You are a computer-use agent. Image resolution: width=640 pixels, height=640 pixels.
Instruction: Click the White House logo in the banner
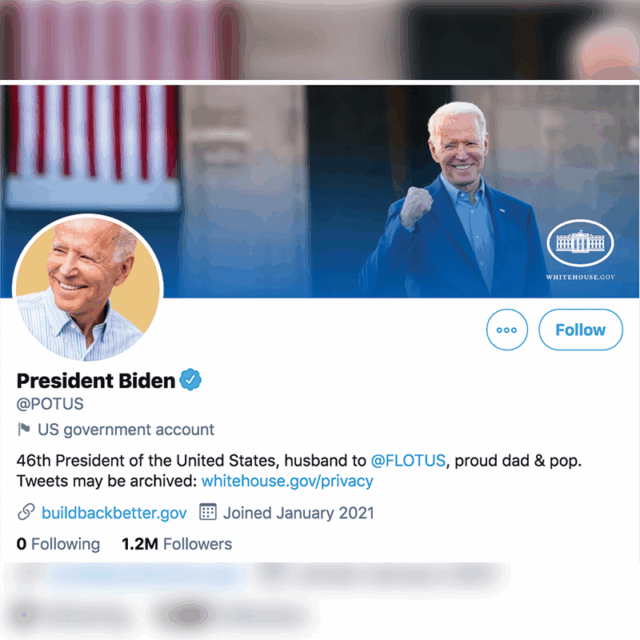[579, 243]
